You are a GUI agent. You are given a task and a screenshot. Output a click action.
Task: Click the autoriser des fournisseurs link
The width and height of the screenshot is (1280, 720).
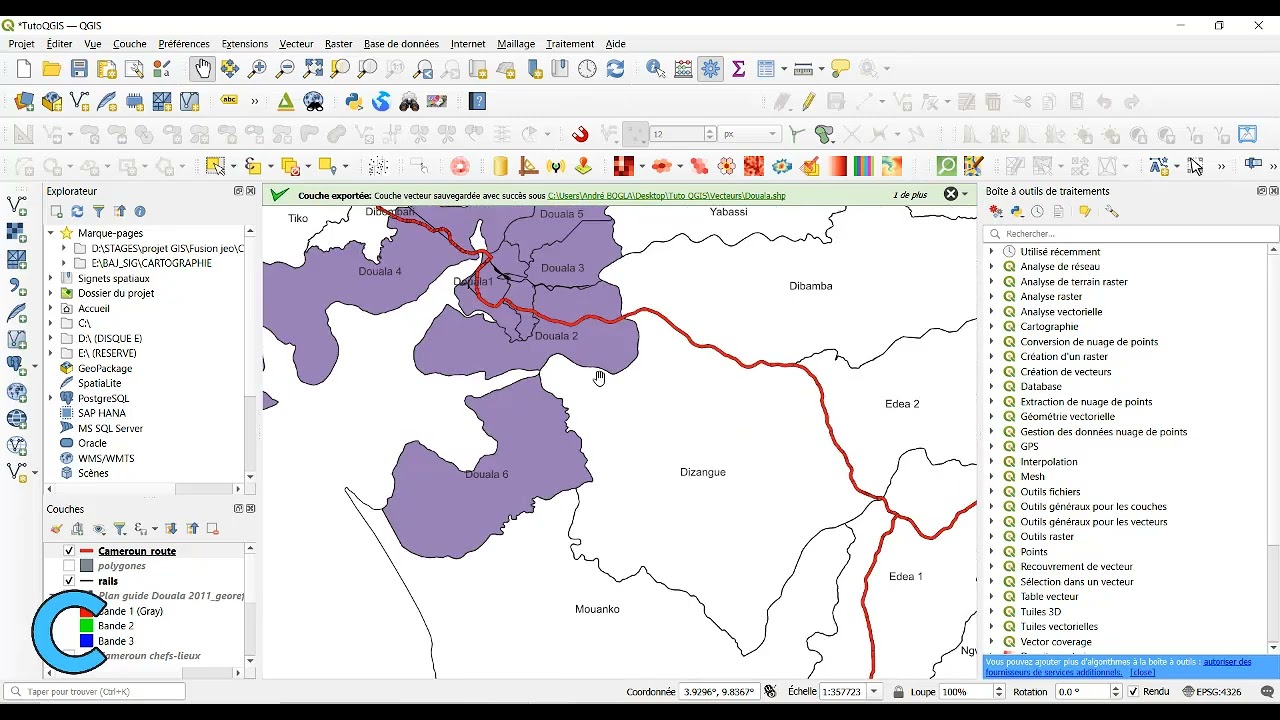pyautogui.click(x=1118, y=667)
